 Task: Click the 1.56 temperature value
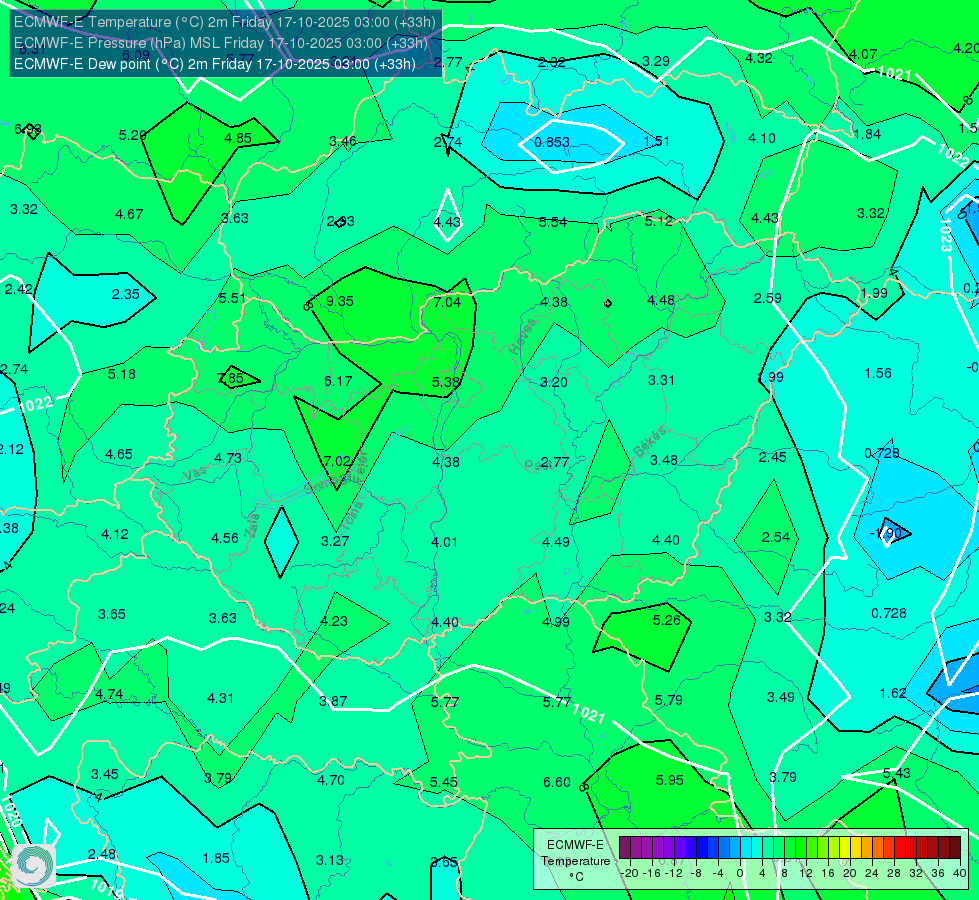878,373
